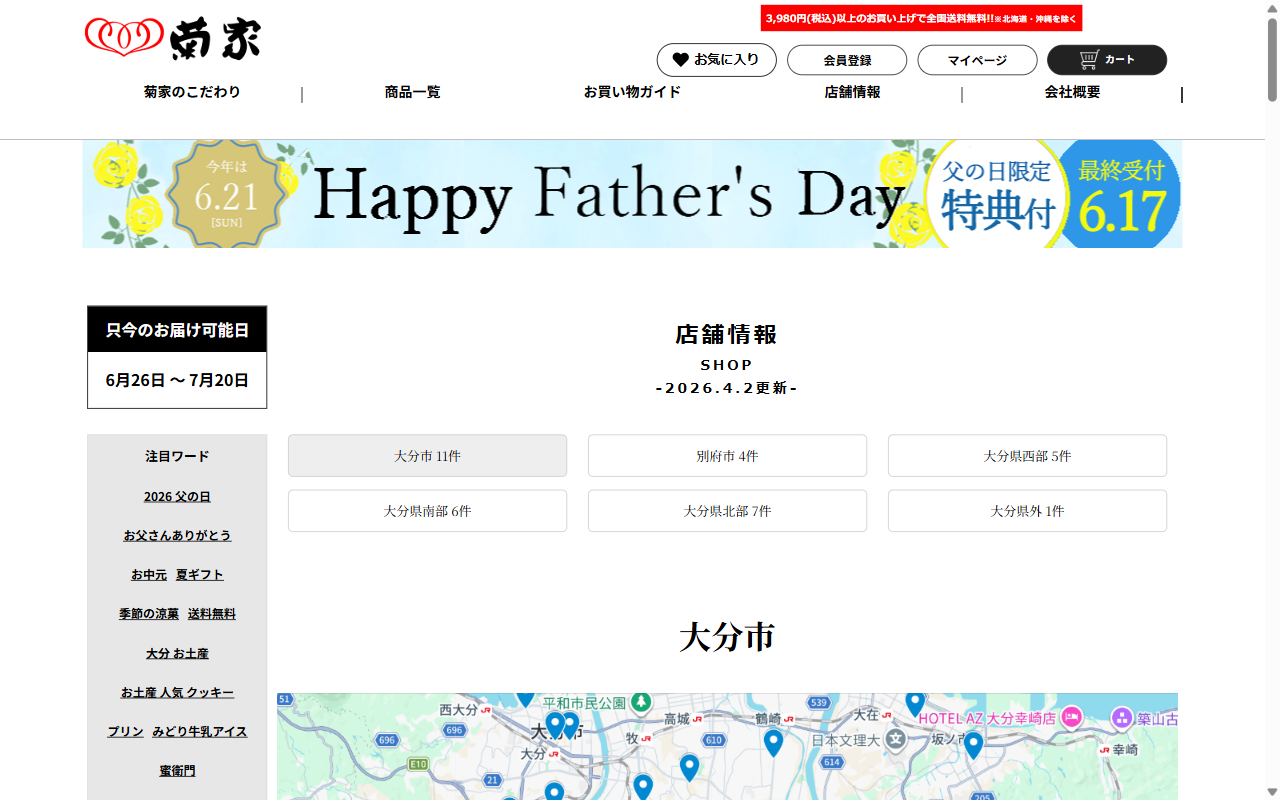Select the 大分県西部 5件 area tab

tap(1027, 456)
